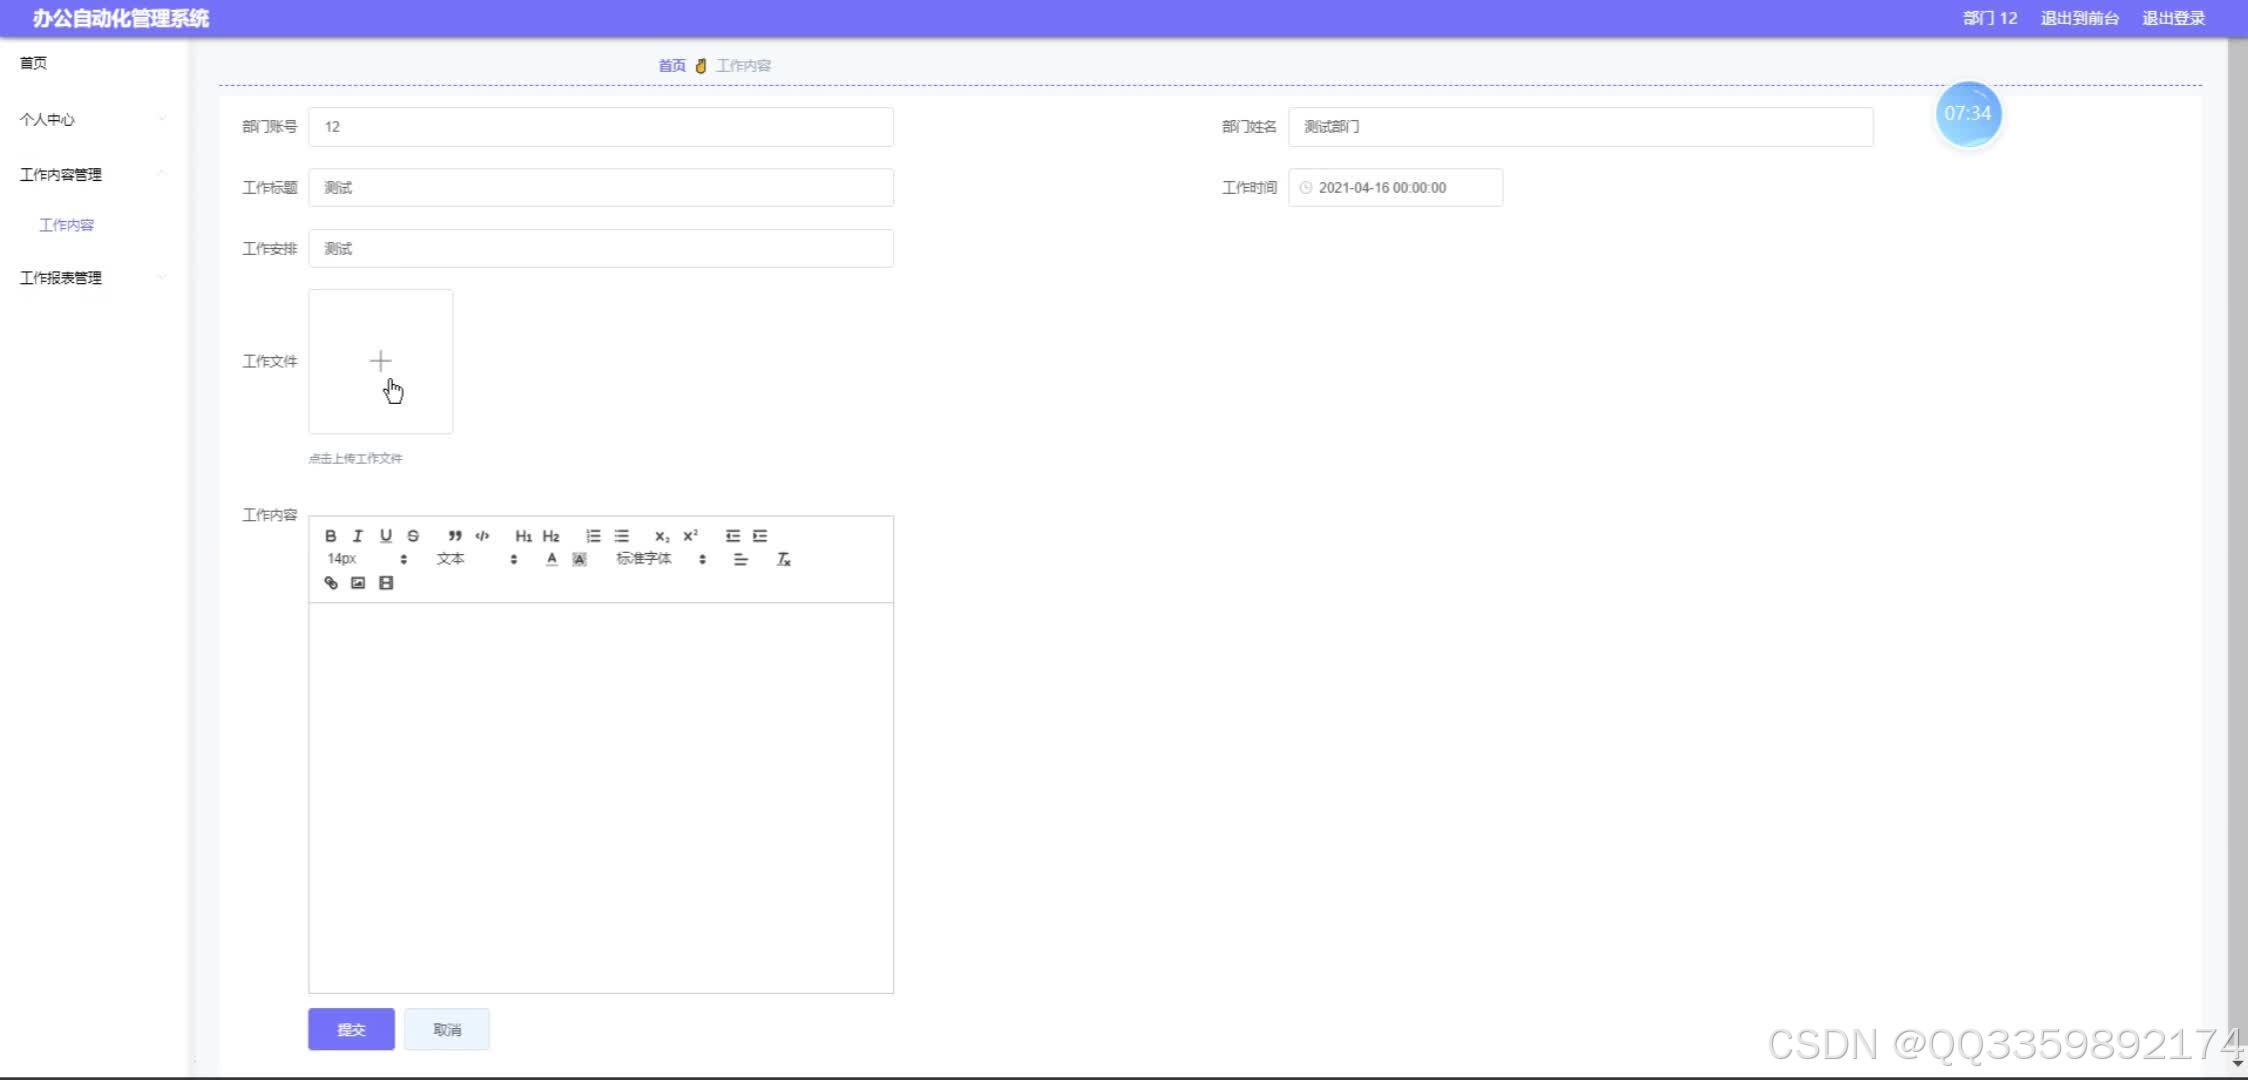Create a bulleted list

621,536
